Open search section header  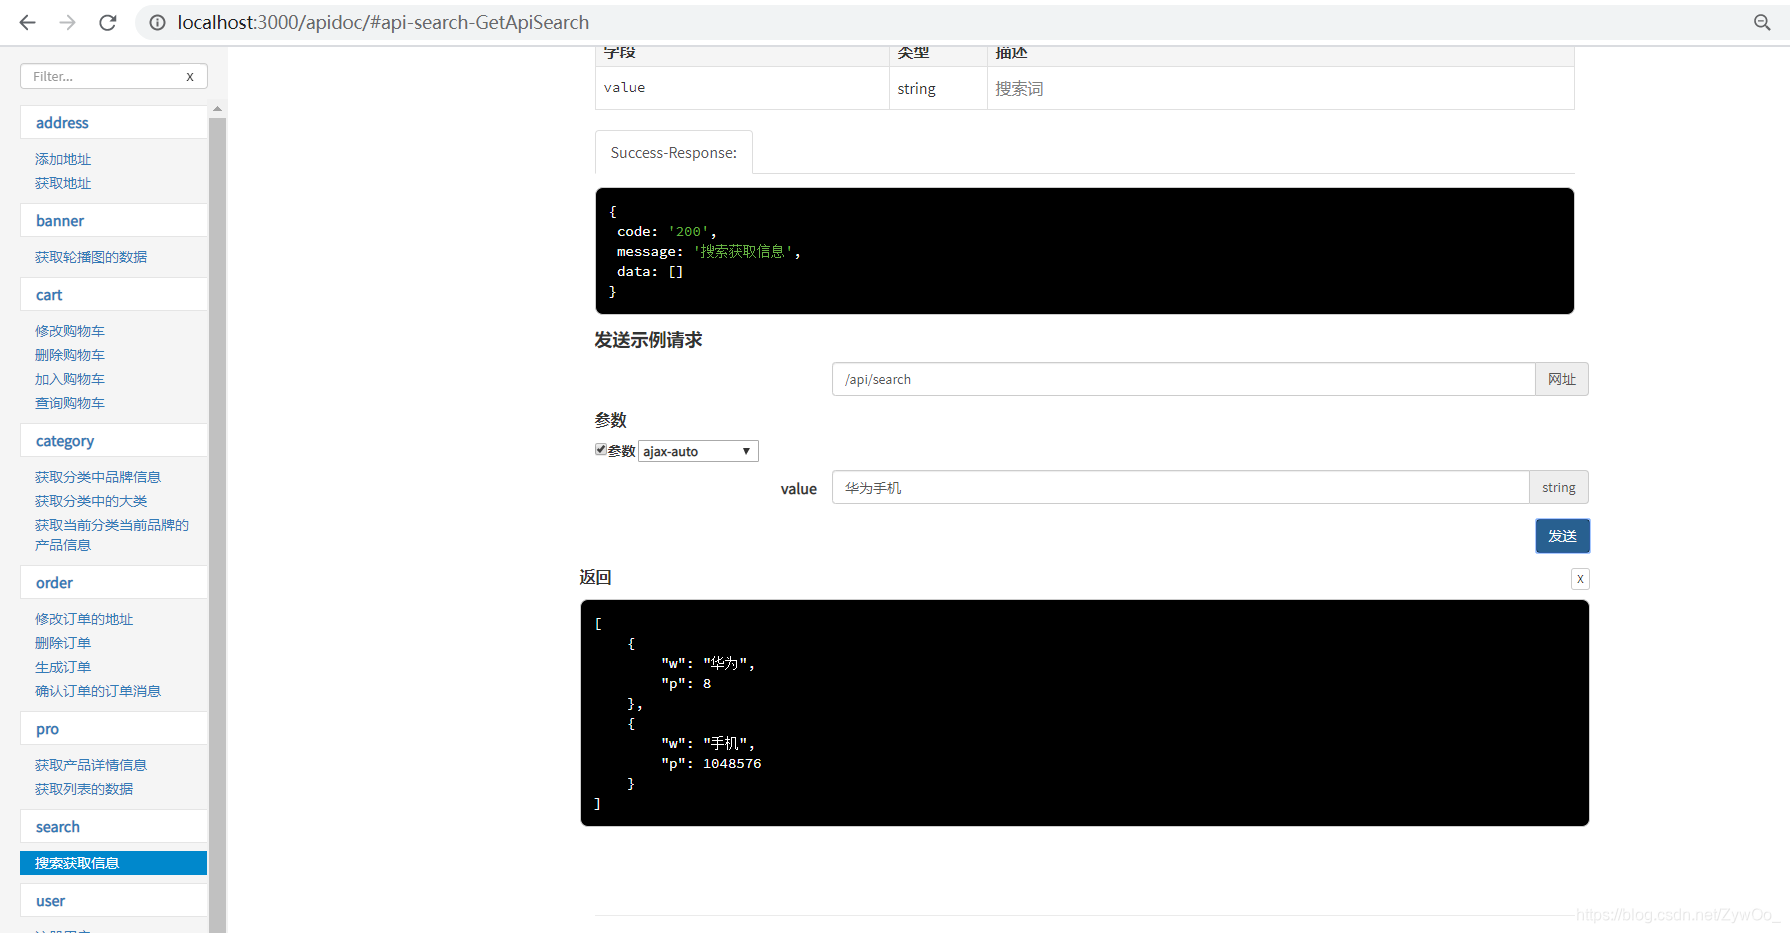(114, 827)
